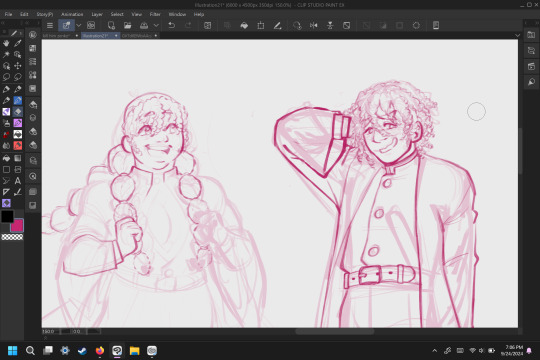
Task: Select the black main color swatch
Action: (x=7, y=216)
